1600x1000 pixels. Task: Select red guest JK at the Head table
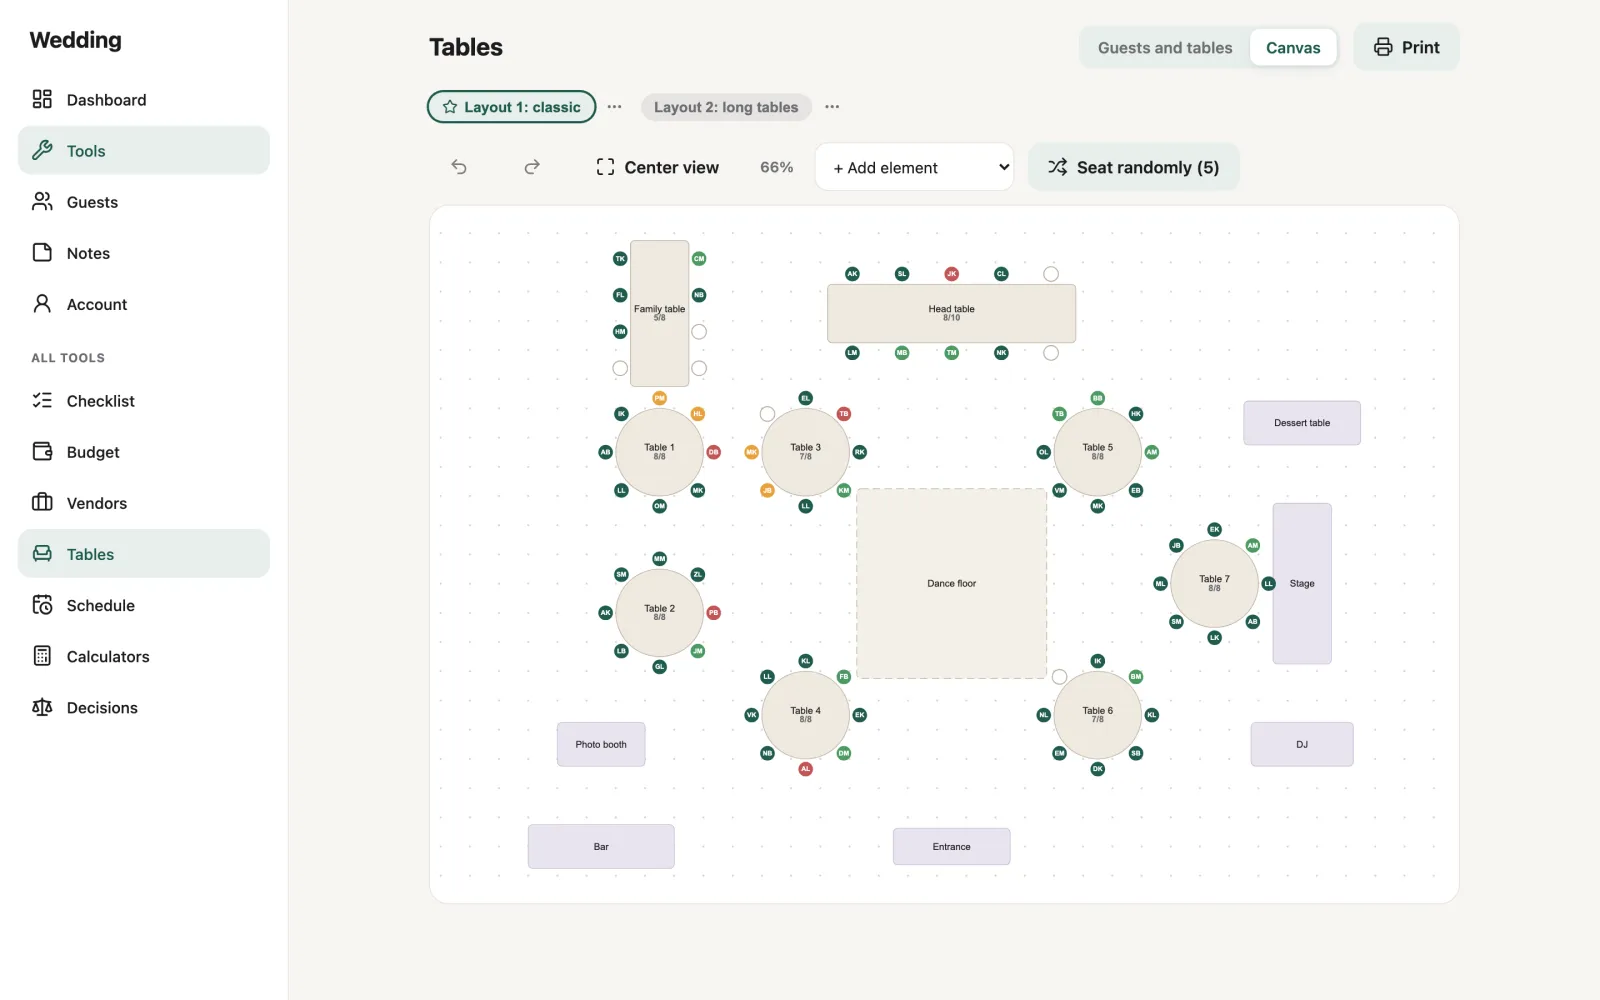pyautogui.click(x=952, y=274)
